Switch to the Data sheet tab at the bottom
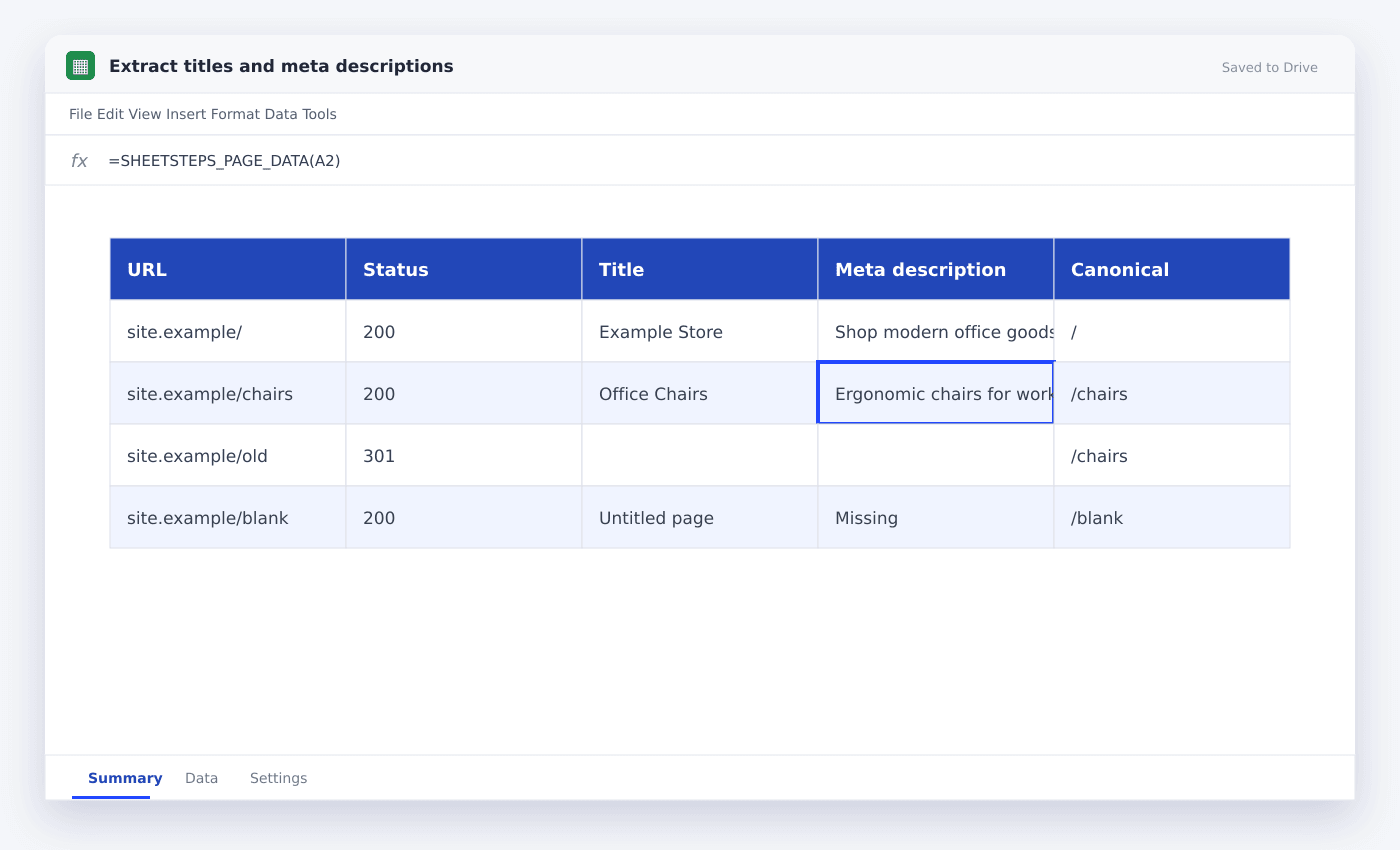1400x850 pixels. coord(201,778)
